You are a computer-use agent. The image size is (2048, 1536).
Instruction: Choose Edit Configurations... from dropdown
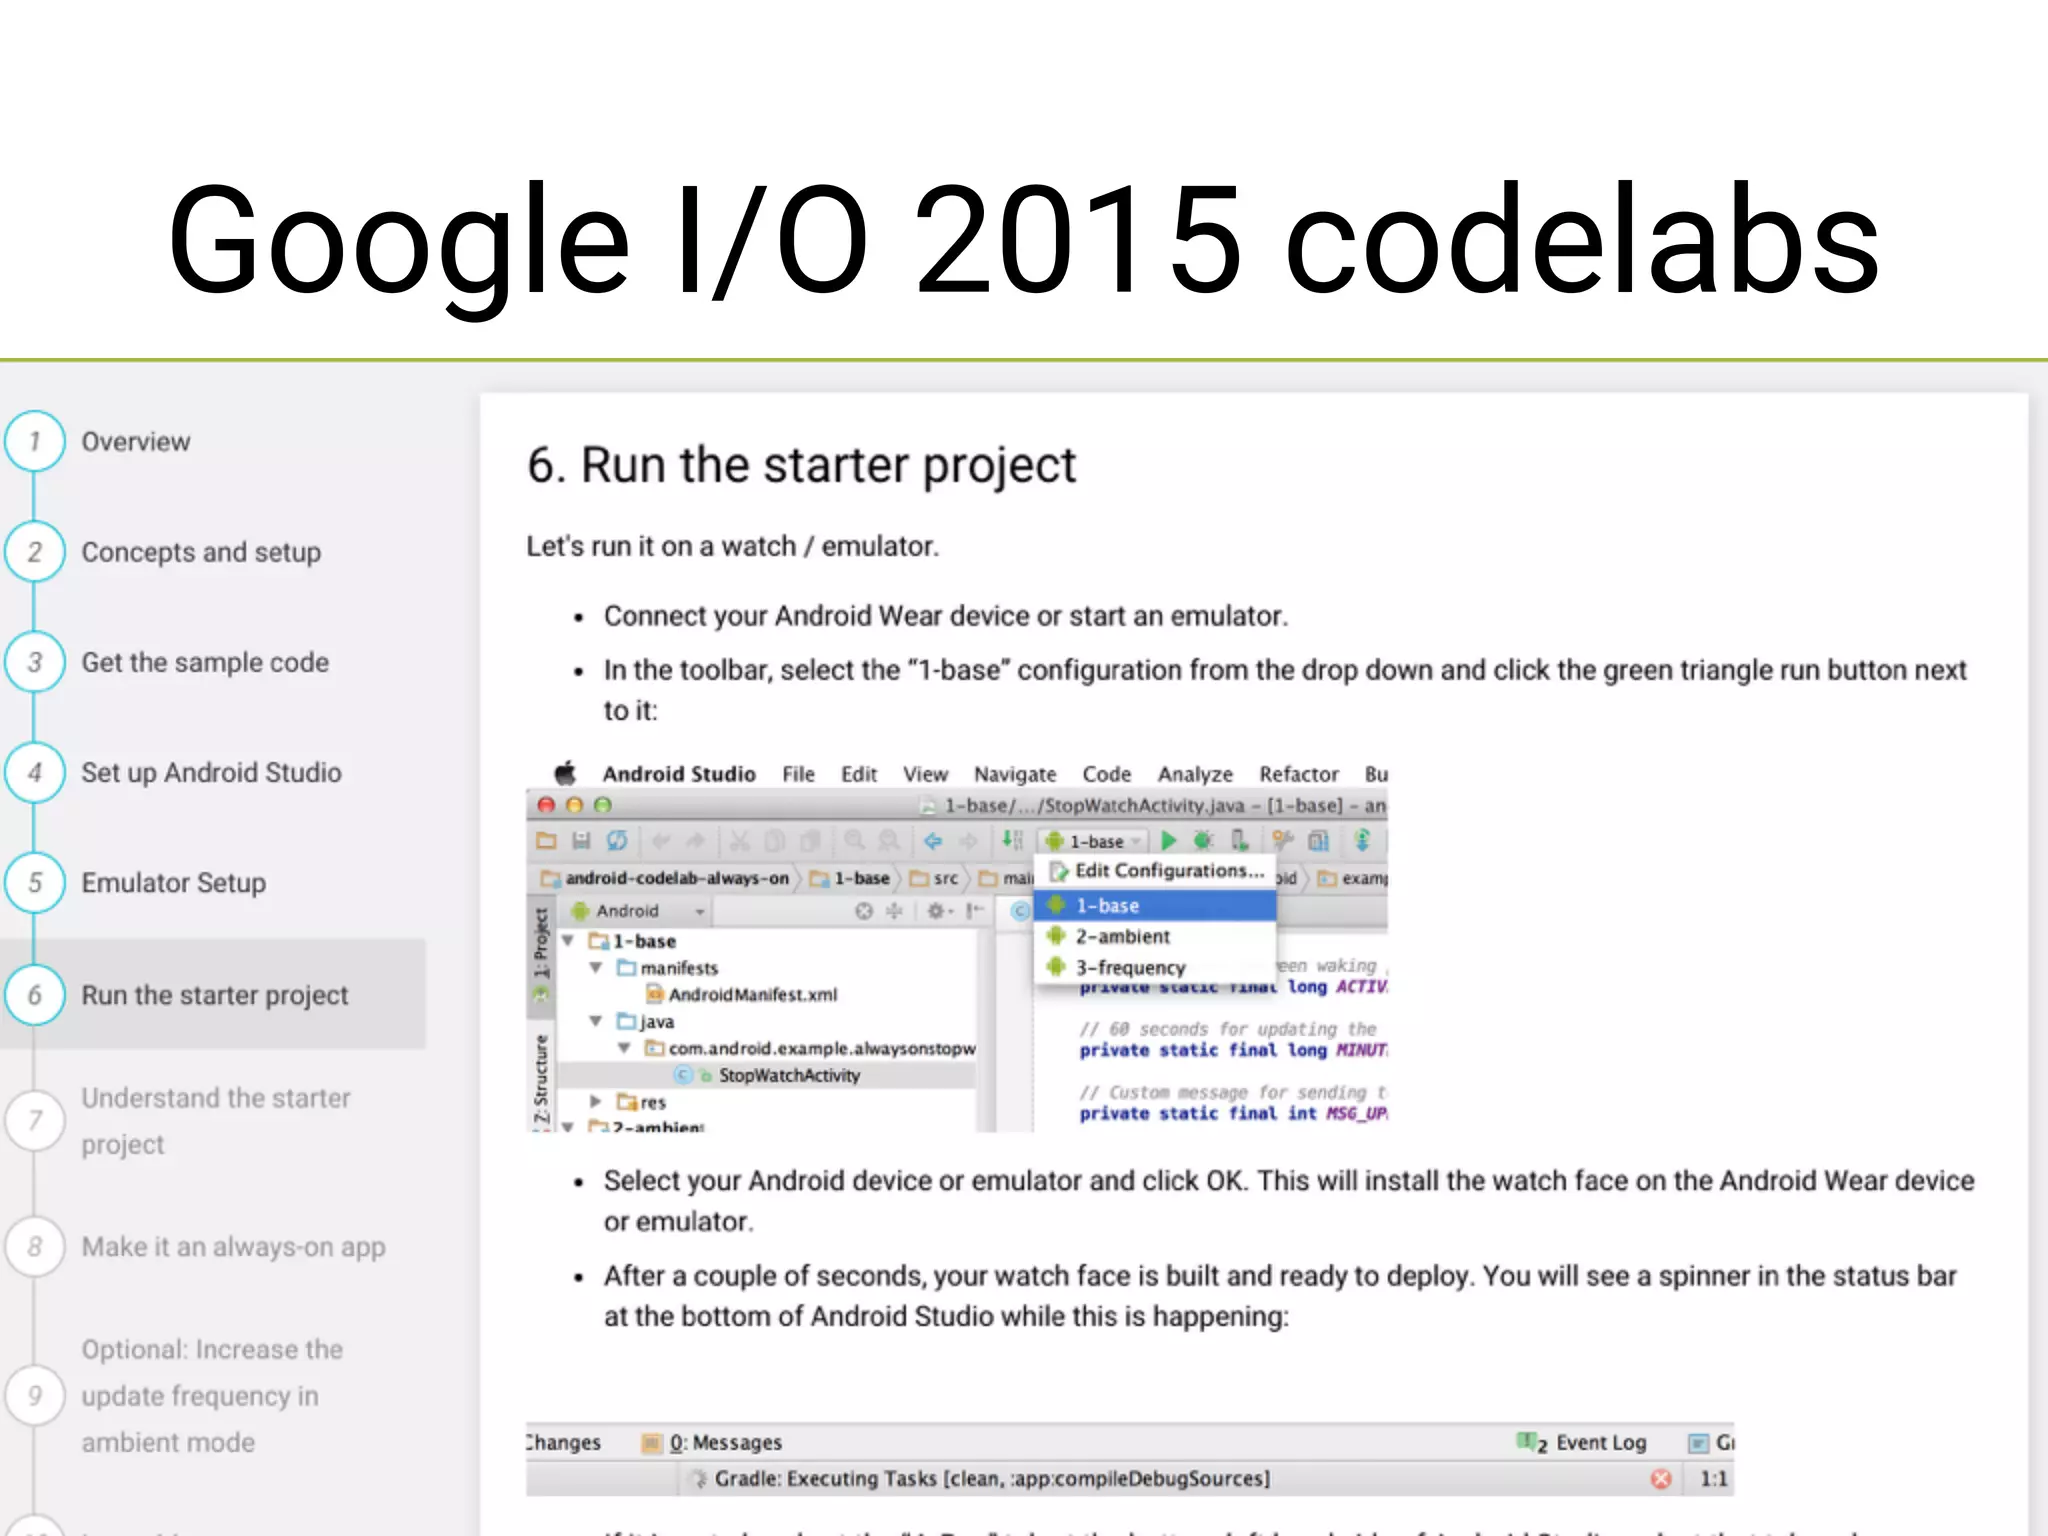[x=1156, y=871]
